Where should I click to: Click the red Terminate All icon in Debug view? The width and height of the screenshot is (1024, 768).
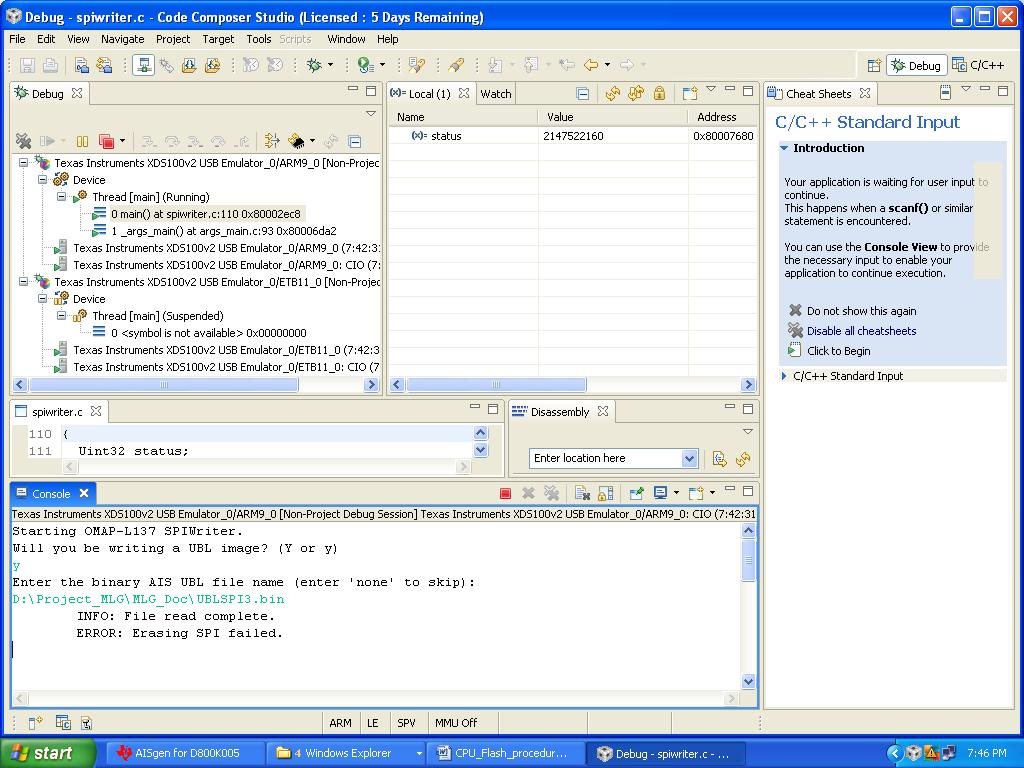pyautogui.click(x=106, y=141)
